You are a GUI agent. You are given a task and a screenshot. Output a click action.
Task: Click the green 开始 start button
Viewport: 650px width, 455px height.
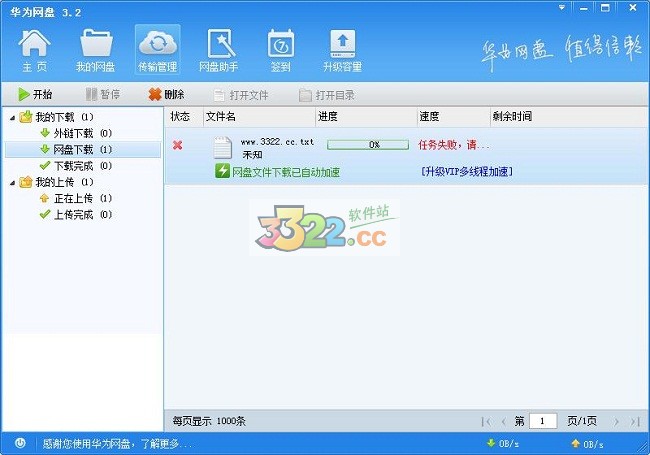[x=35, y=94]
